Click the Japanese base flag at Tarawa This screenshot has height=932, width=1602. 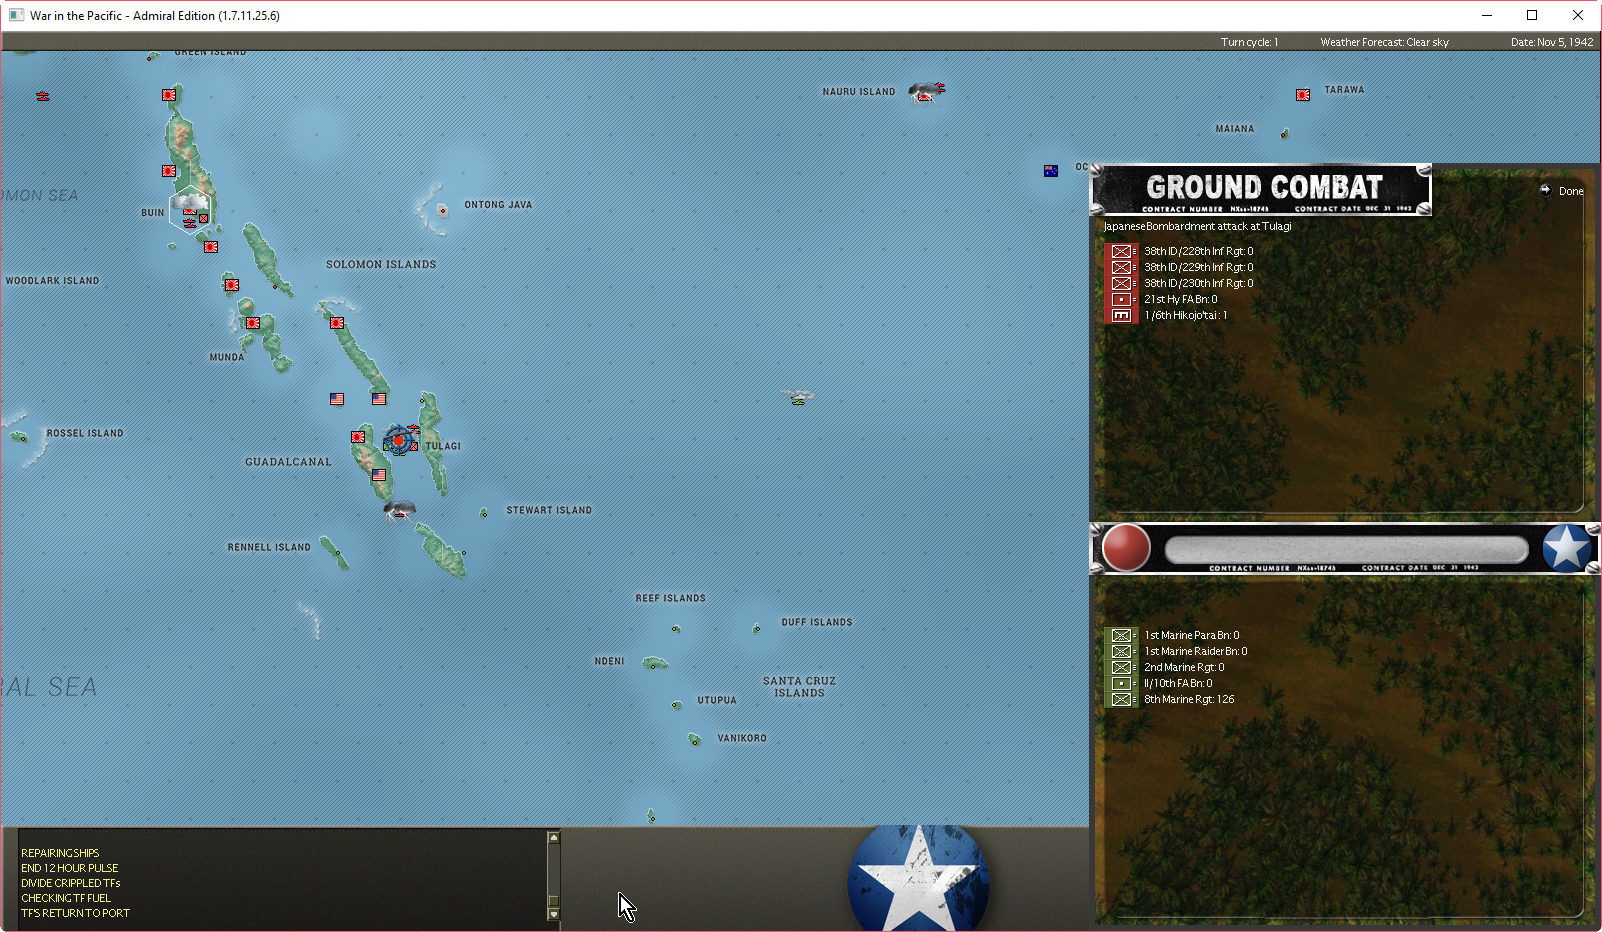1303,95
